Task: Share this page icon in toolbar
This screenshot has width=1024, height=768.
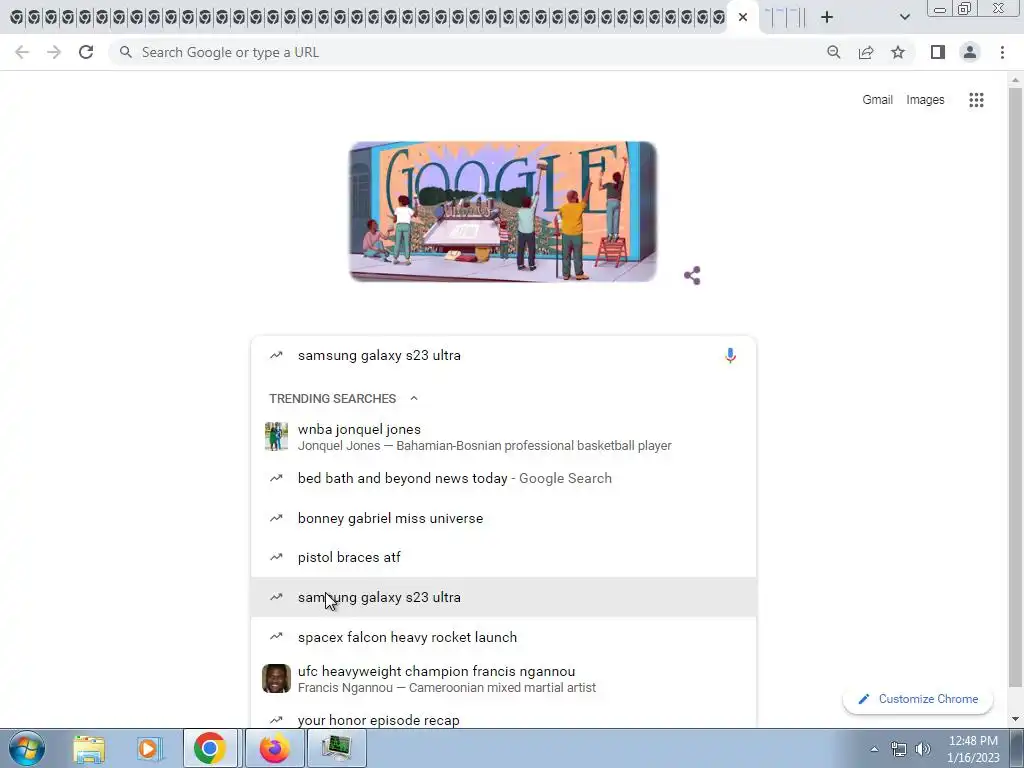Action: (866, 52)
